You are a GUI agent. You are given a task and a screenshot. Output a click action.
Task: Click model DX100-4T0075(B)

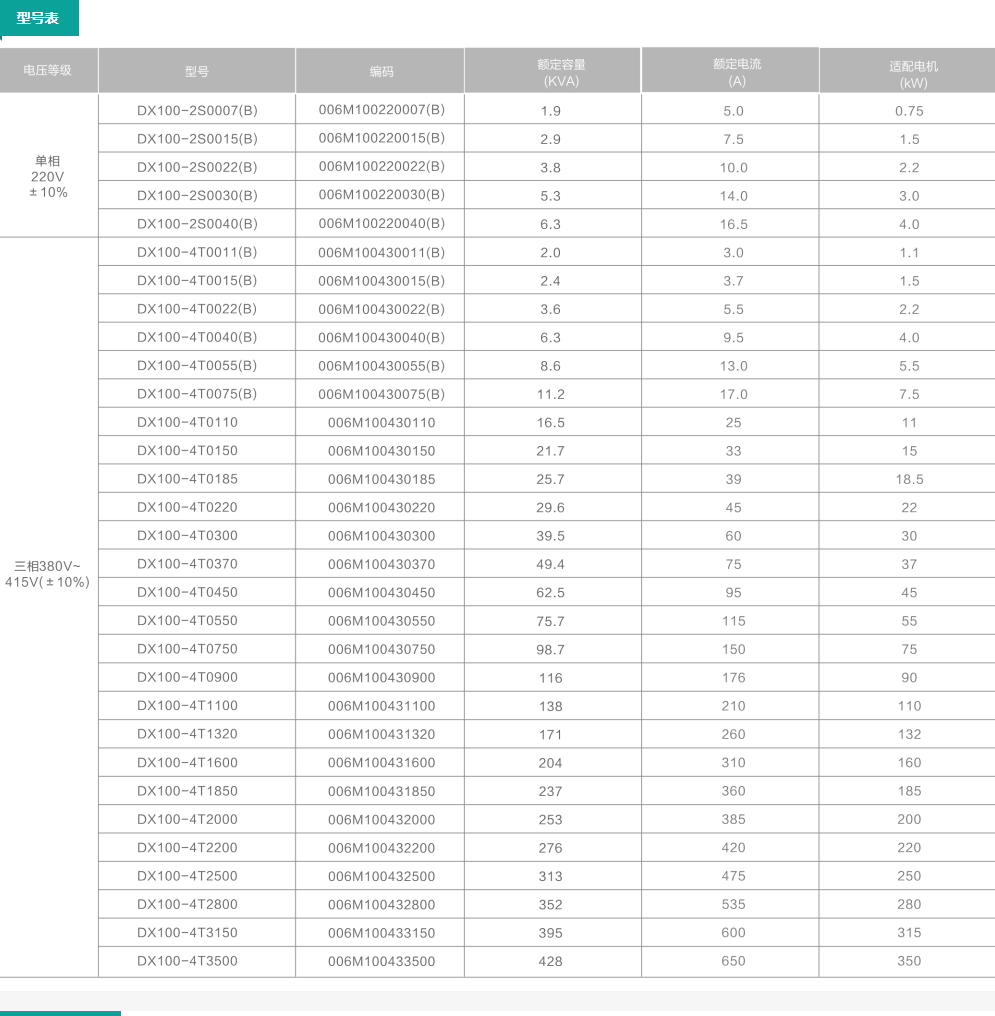(x=197, y=394)
